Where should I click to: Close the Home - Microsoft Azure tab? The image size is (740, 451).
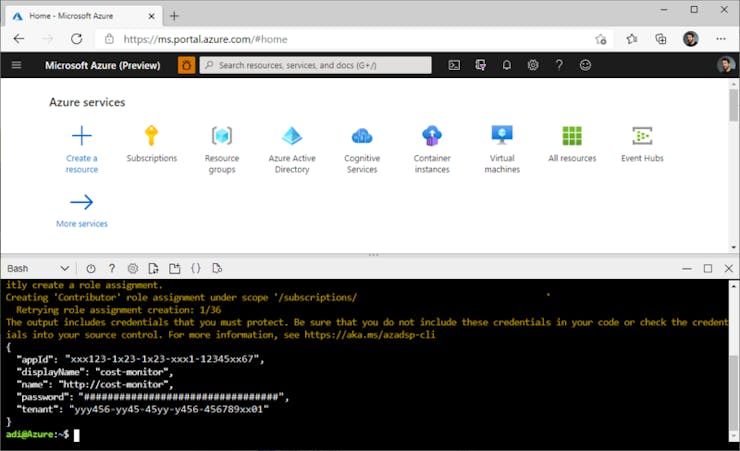[x=151, y=16]
